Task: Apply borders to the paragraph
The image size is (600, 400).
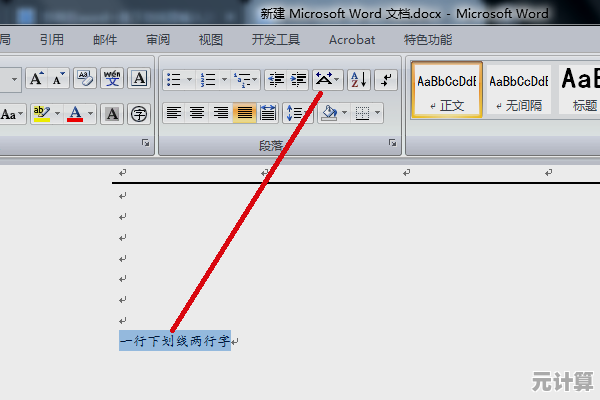Action: (362, 113)
